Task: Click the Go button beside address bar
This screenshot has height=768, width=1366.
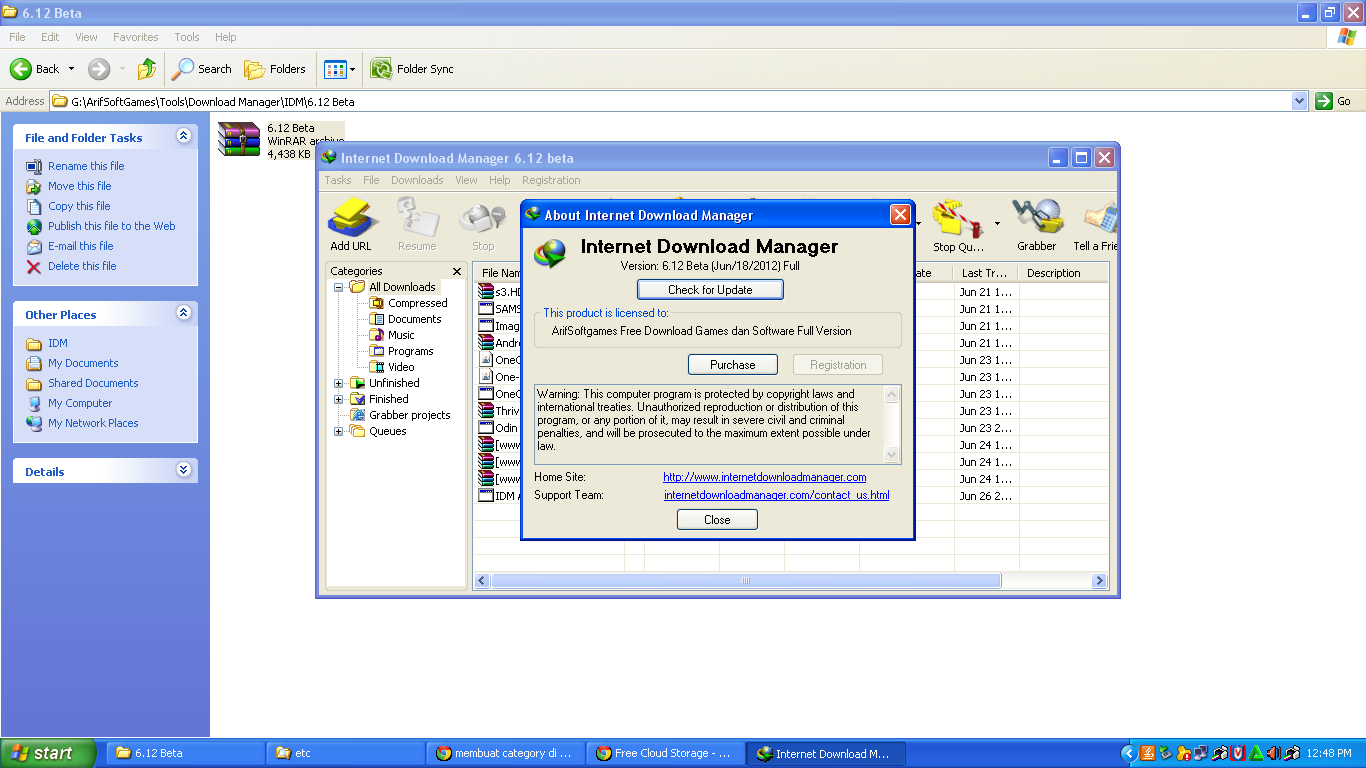Action: tap(1335, 101)
